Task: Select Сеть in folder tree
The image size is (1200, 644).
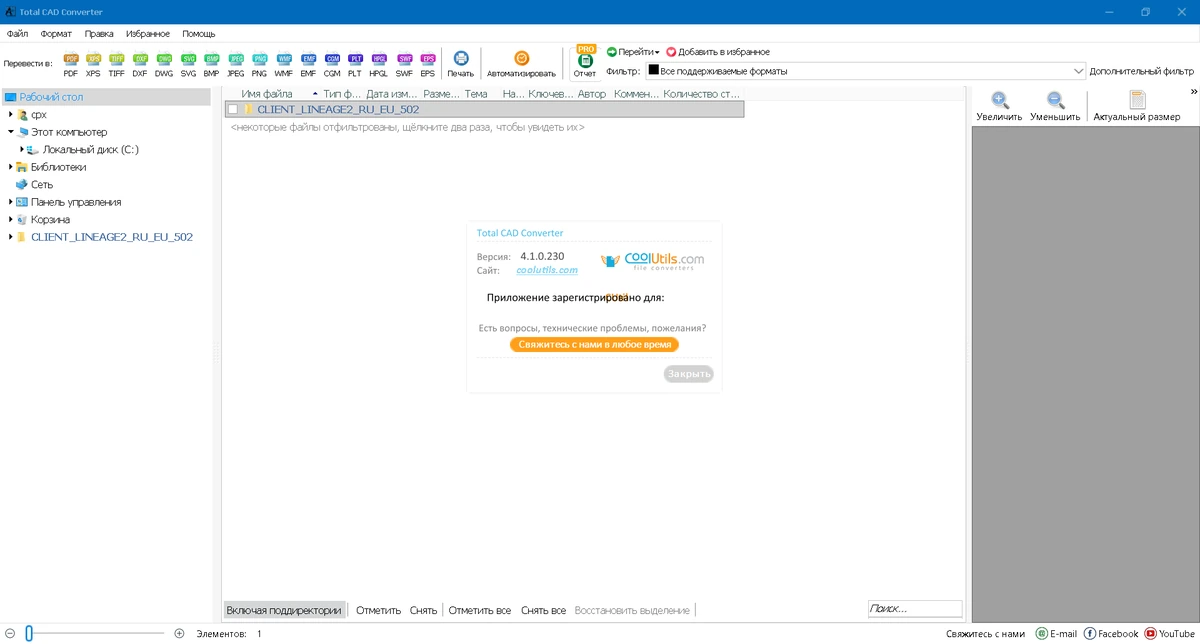Action: pyautogui.click(x=42, y=184)
